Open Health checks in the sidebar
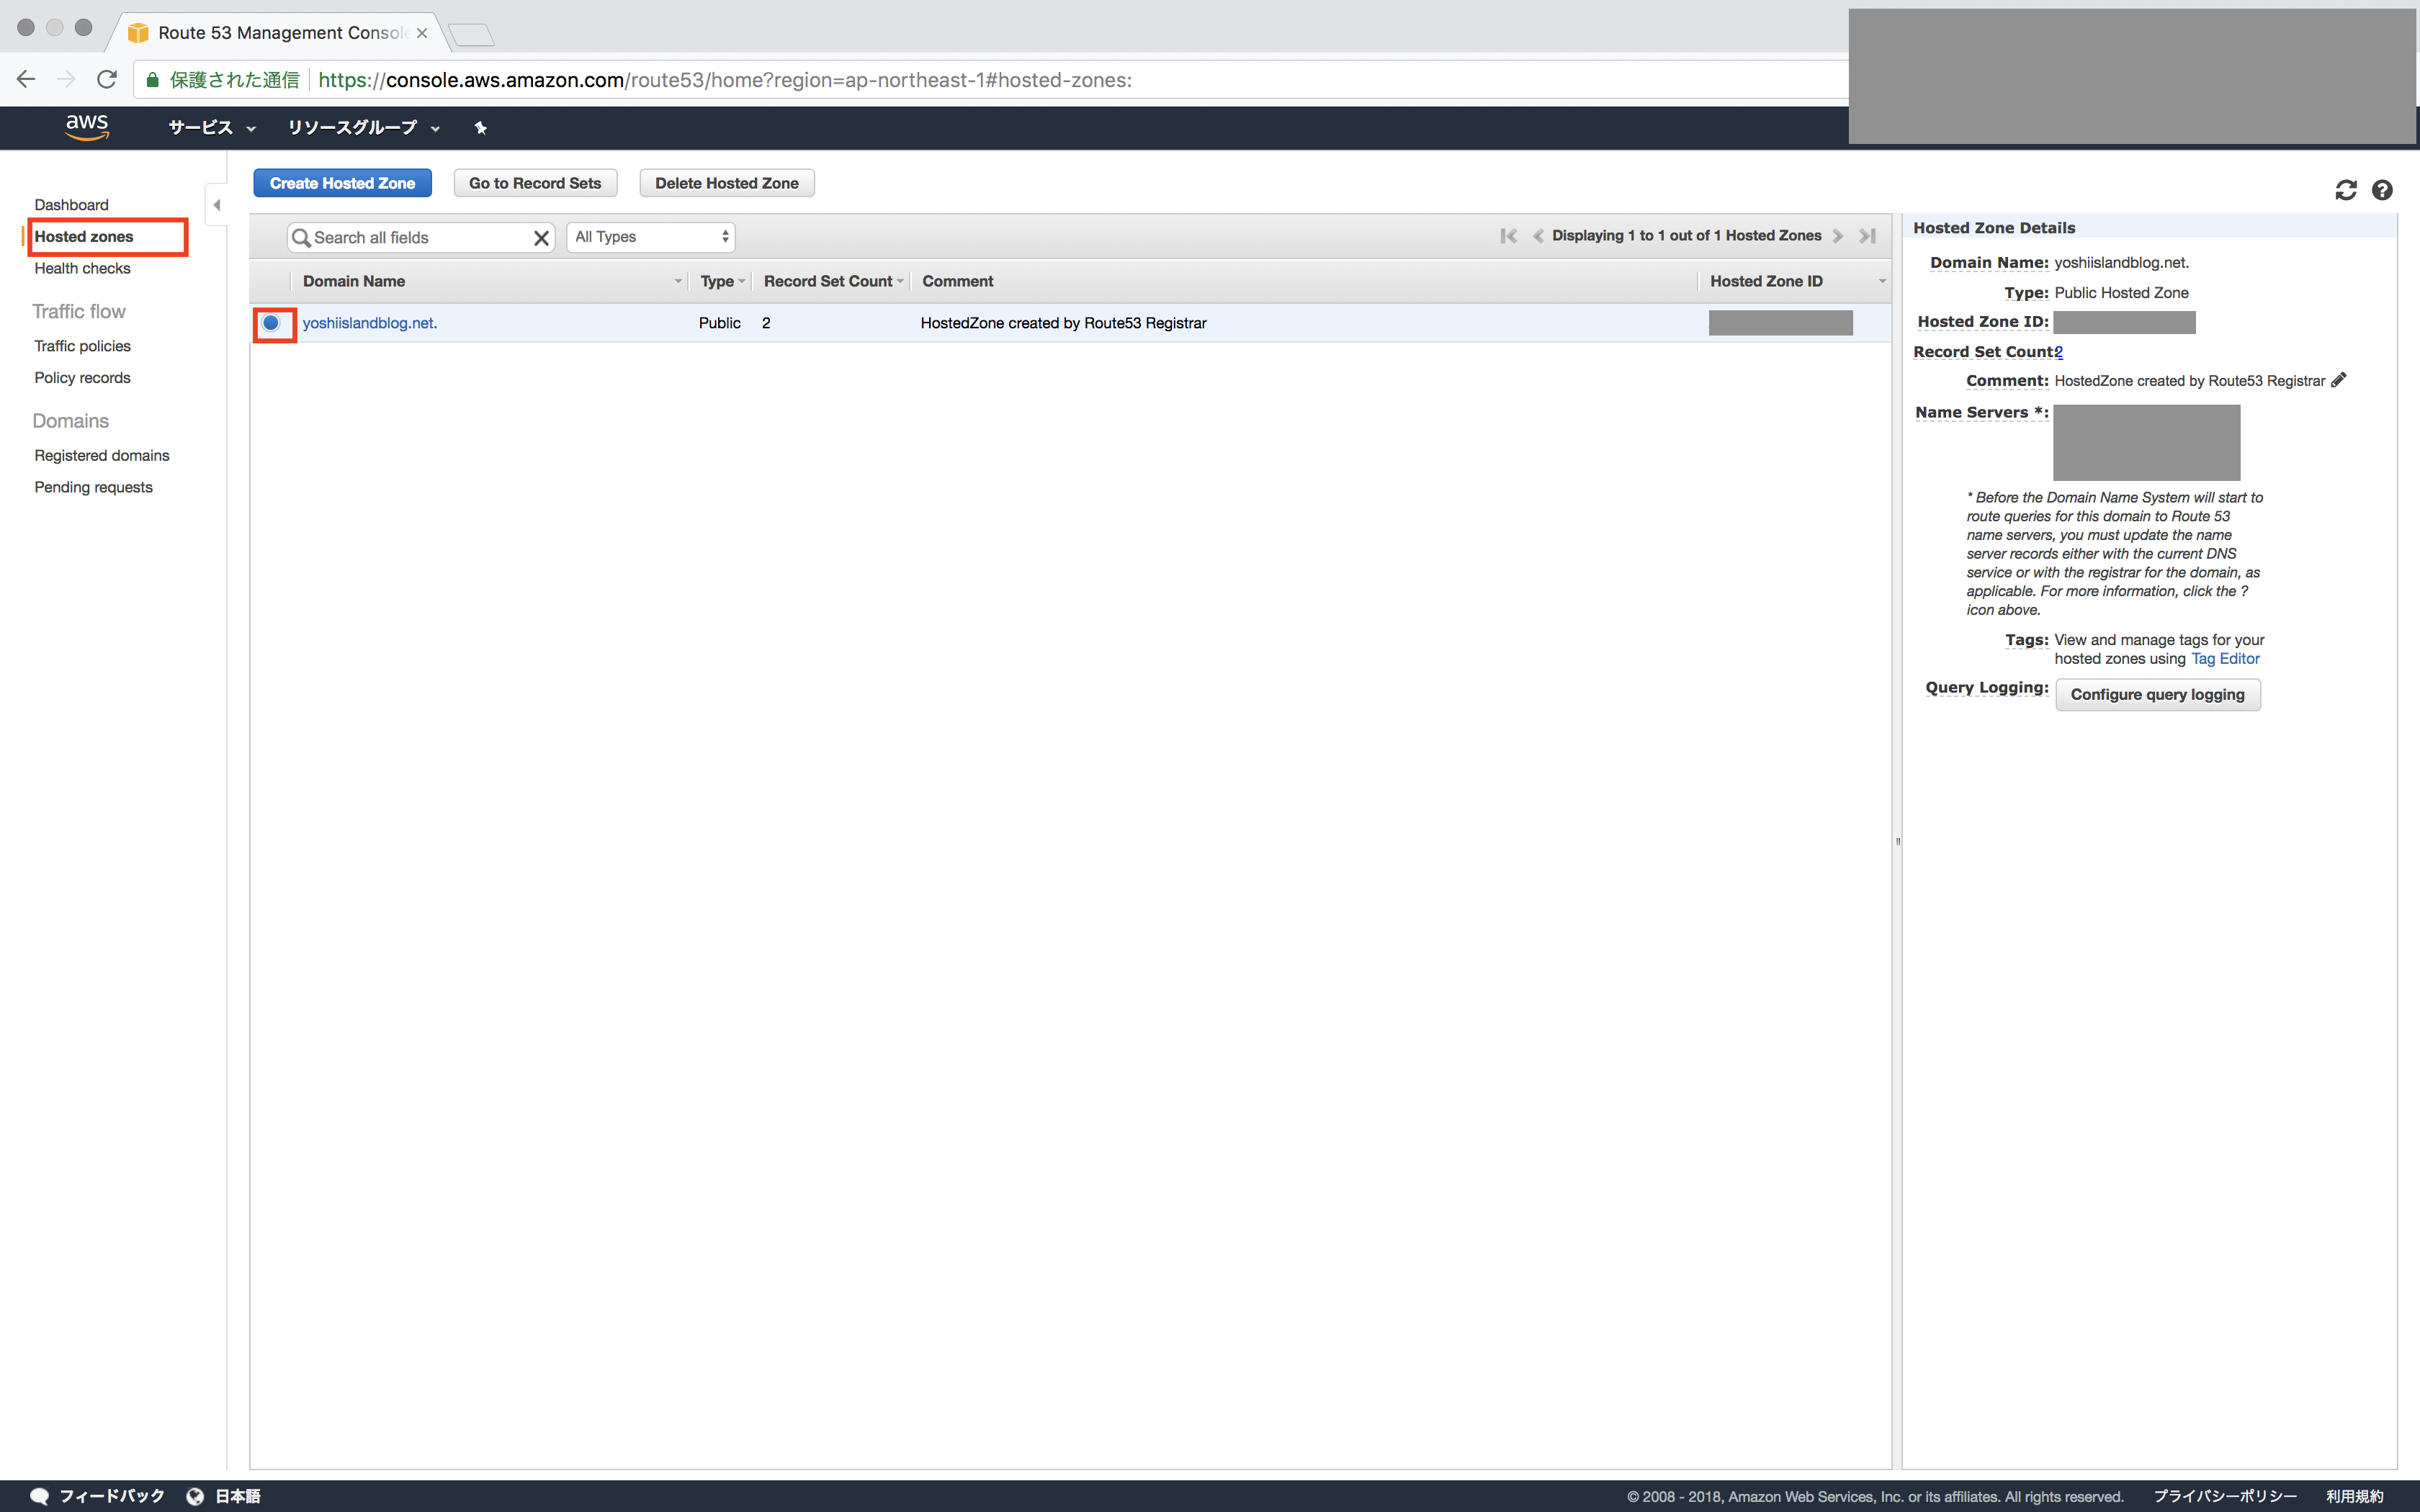The width and height of the screenshot is (2420, 1512). pyautogui.click(x=82, y=269)
